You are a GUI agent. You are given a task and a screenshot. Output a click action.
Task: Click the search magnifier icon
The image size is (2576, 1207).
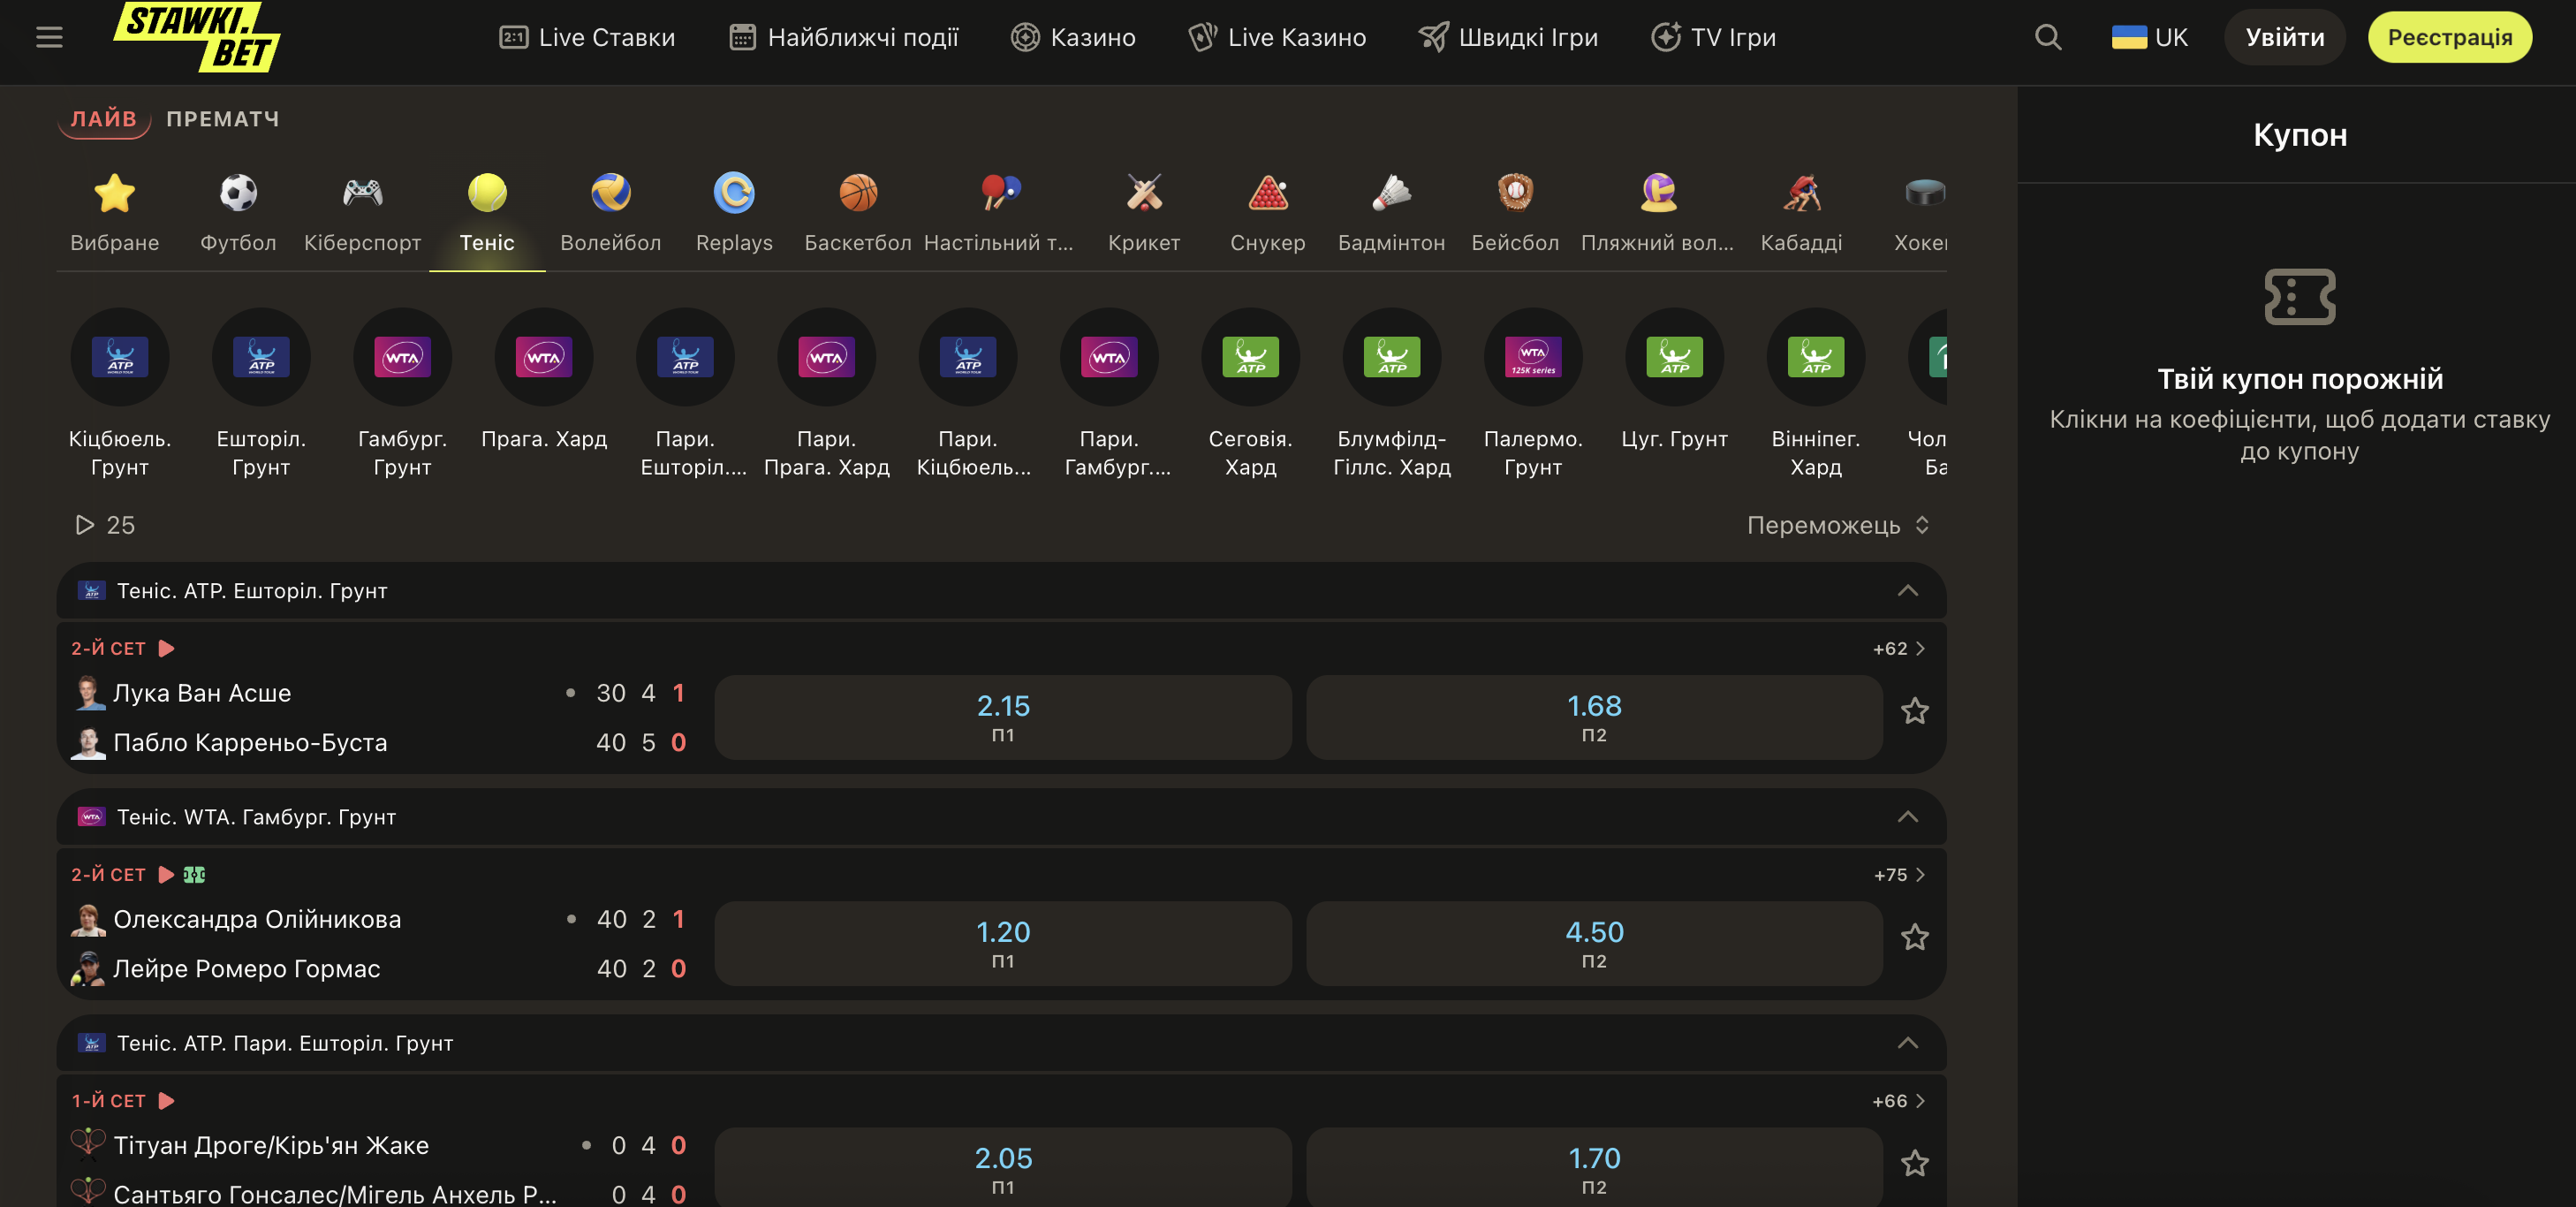(2048, 38)
